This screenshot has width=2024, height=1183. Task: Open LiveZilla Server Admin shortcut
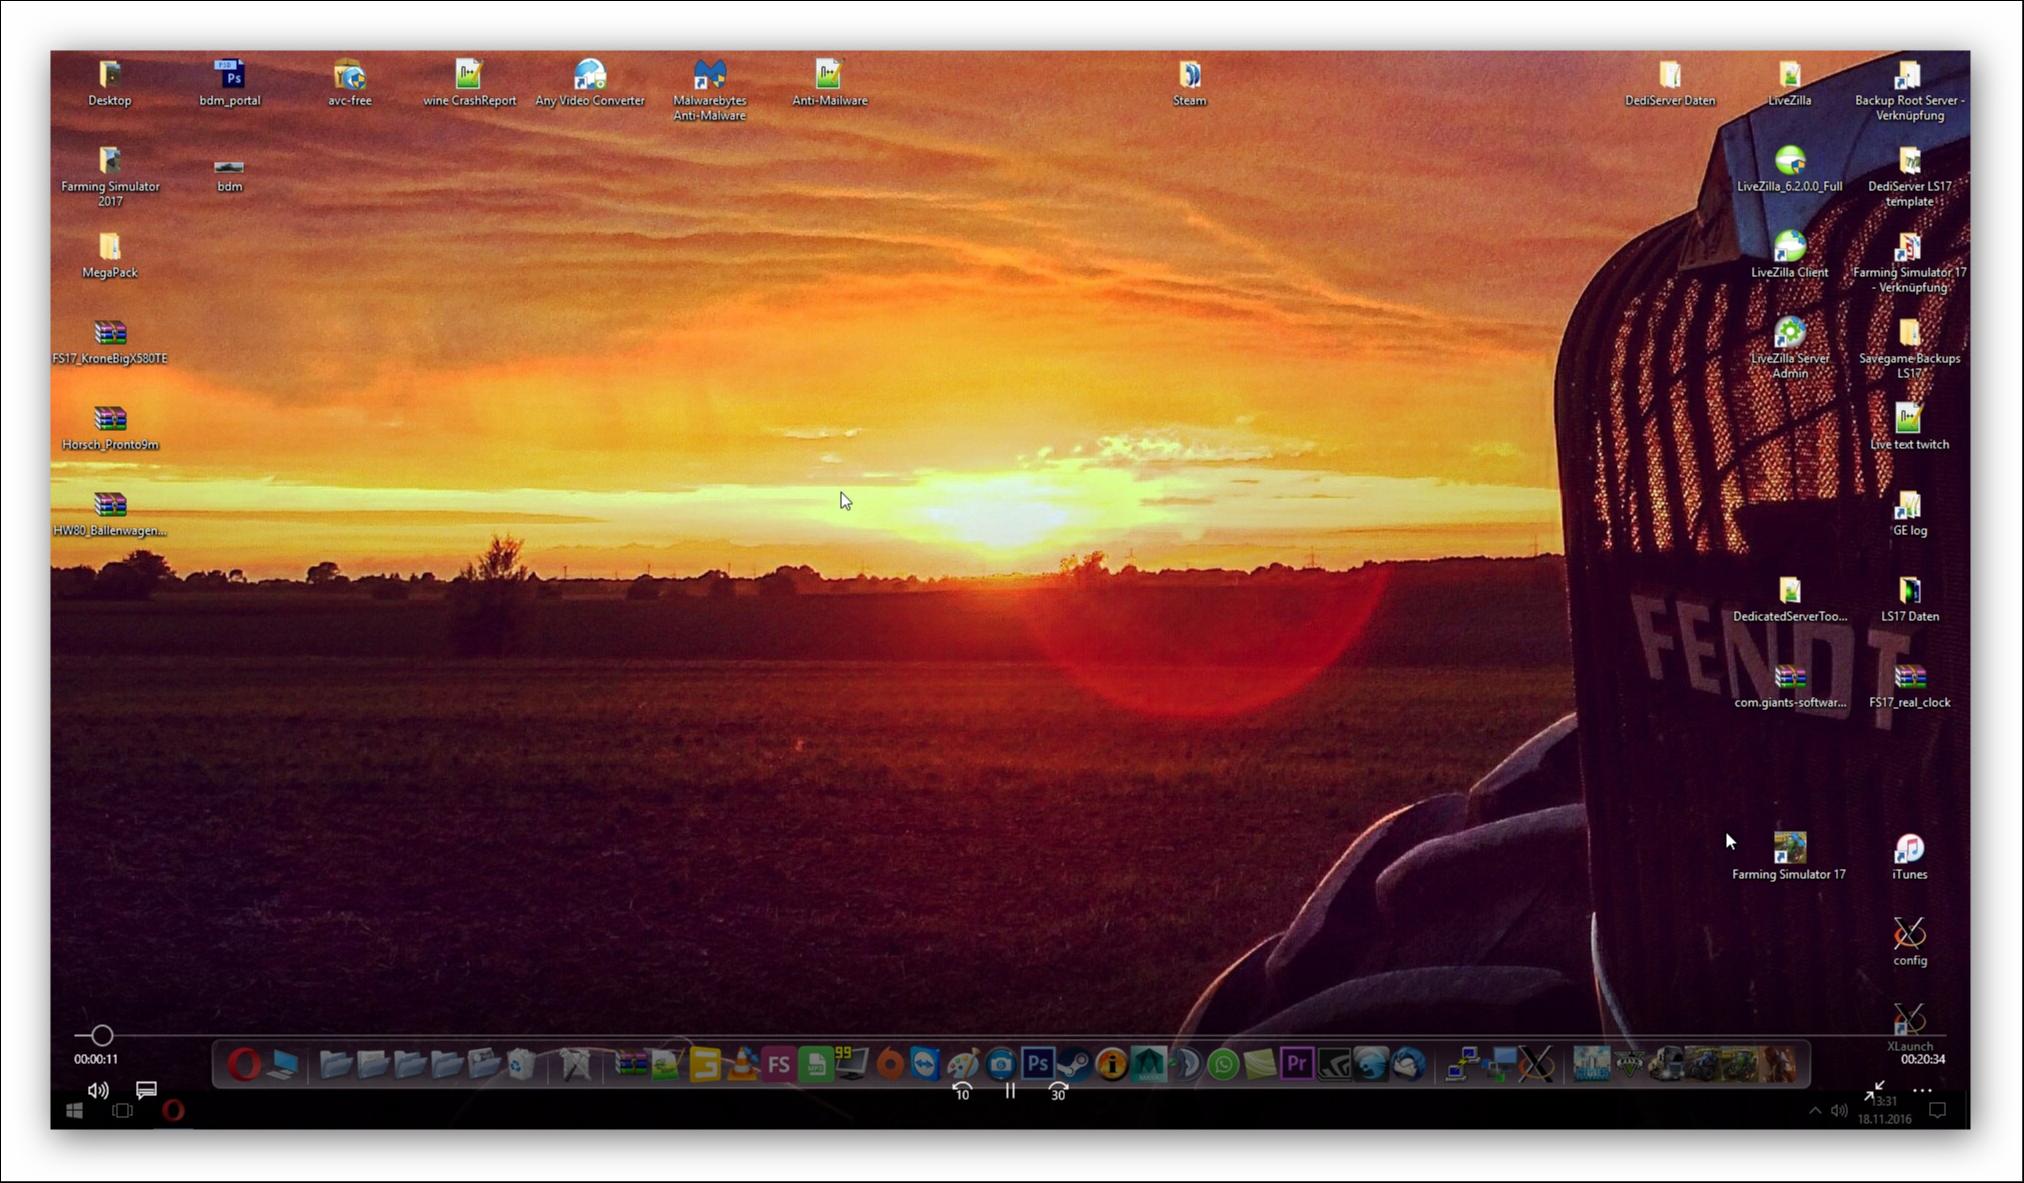(x=1789, y=348)
